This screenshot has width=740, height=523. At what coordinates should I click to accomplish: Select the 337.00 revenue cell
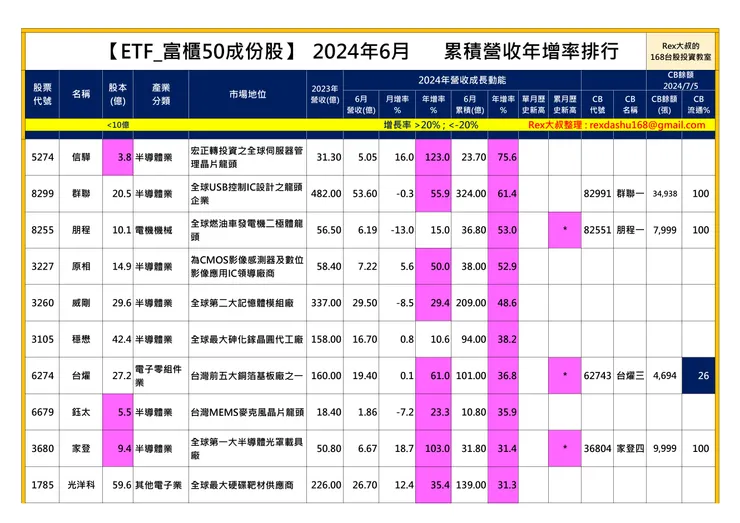(325, 303)
